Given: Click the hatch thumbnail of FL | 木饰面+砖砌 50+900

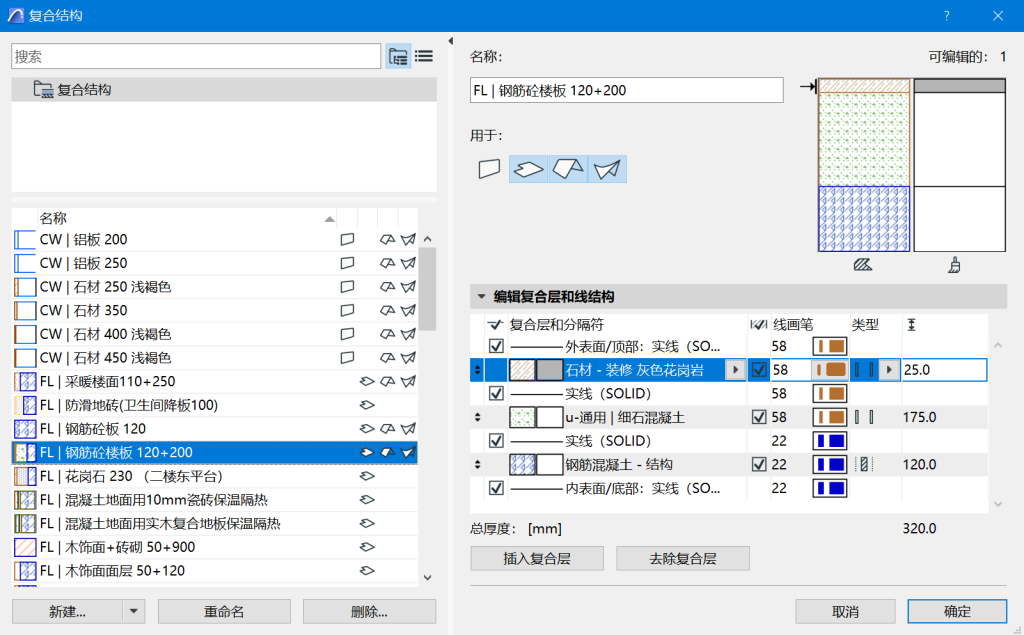Looking at the screenshot, I should click(25, 547).
